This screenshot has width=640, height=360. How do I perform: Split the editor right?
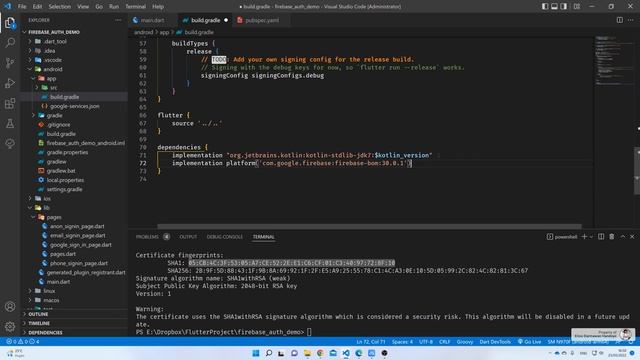(x=620, y=20)
